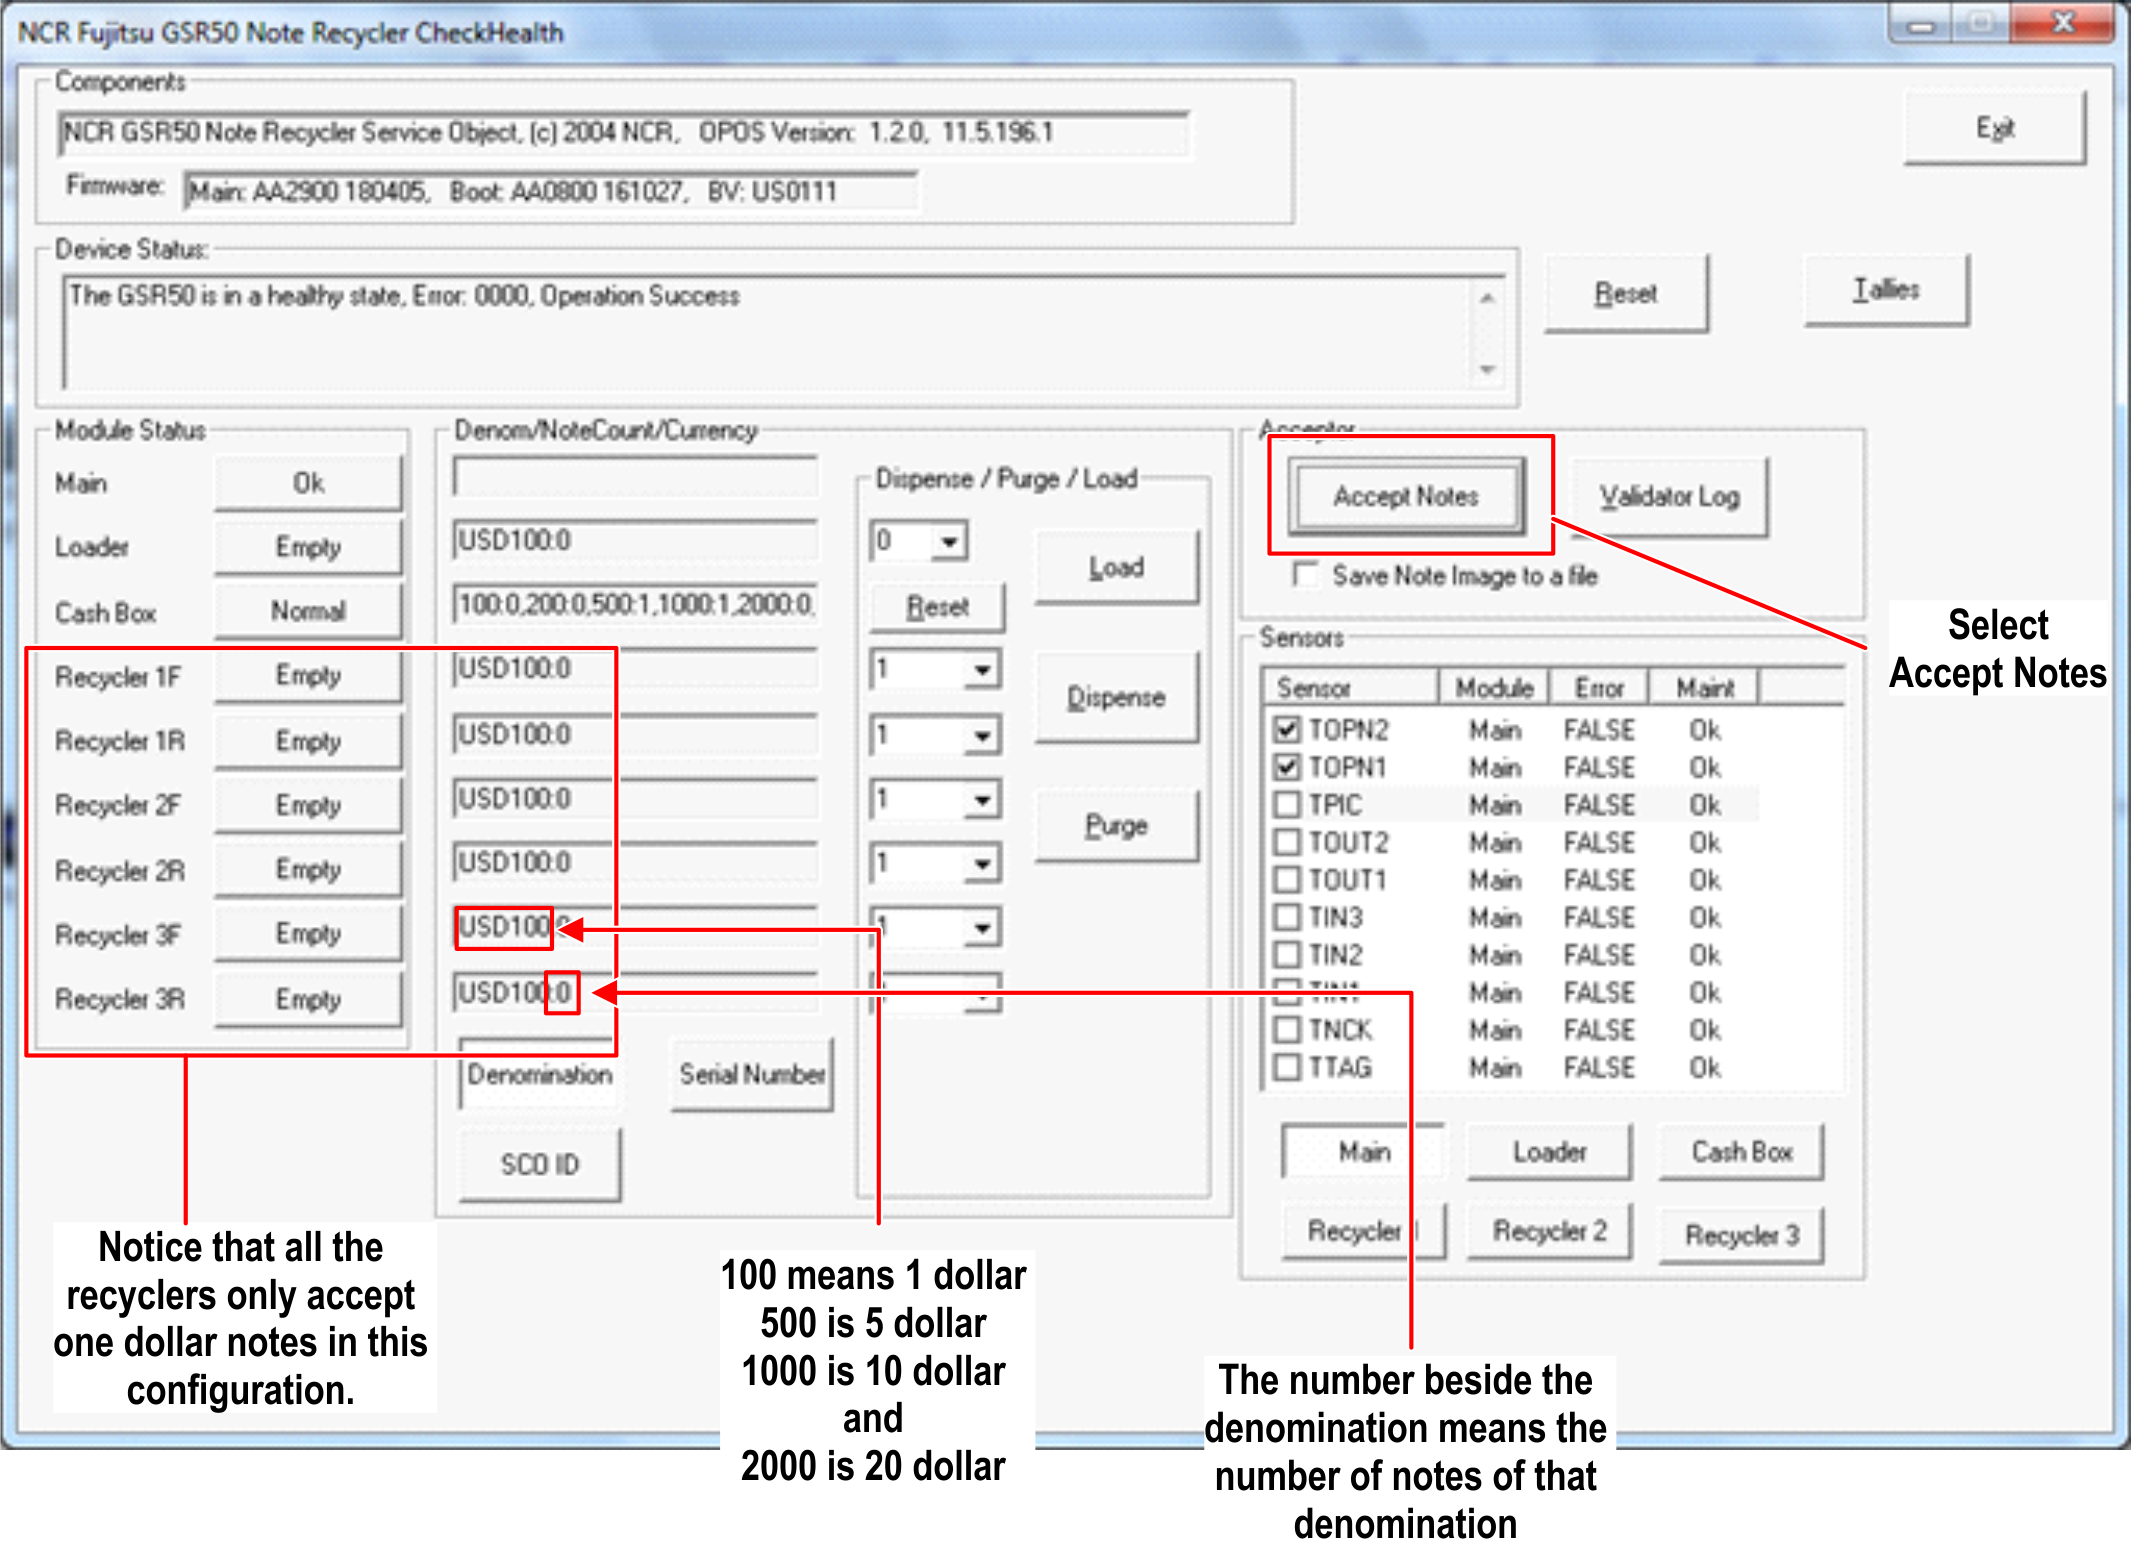Open the Recycler 1R count dropdown

pyautogui.click(x=983, y=735)
